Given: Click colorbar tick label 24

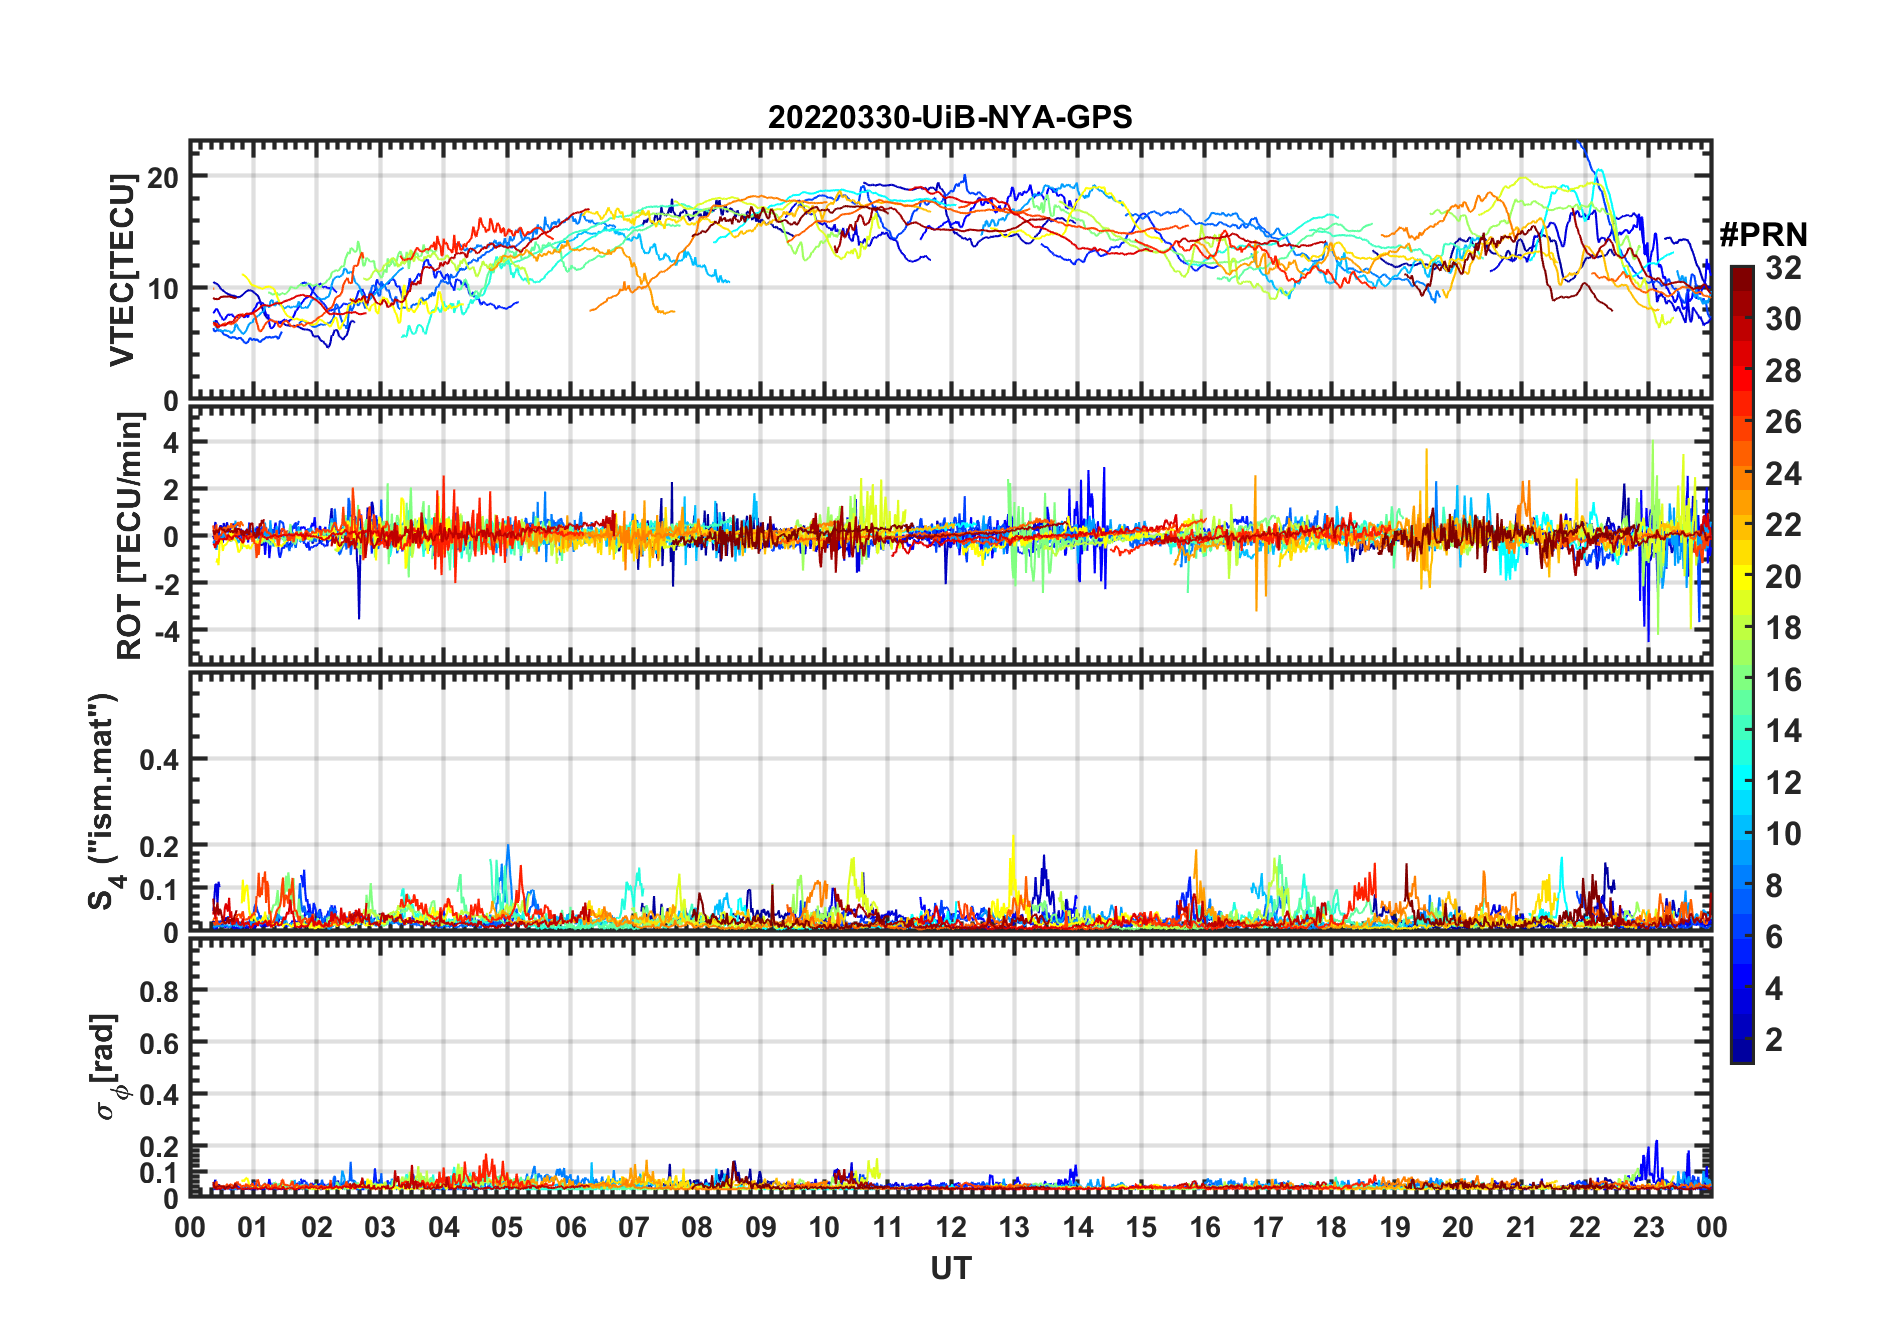Looking at the screenshot, I should [x=1783, y=474].
